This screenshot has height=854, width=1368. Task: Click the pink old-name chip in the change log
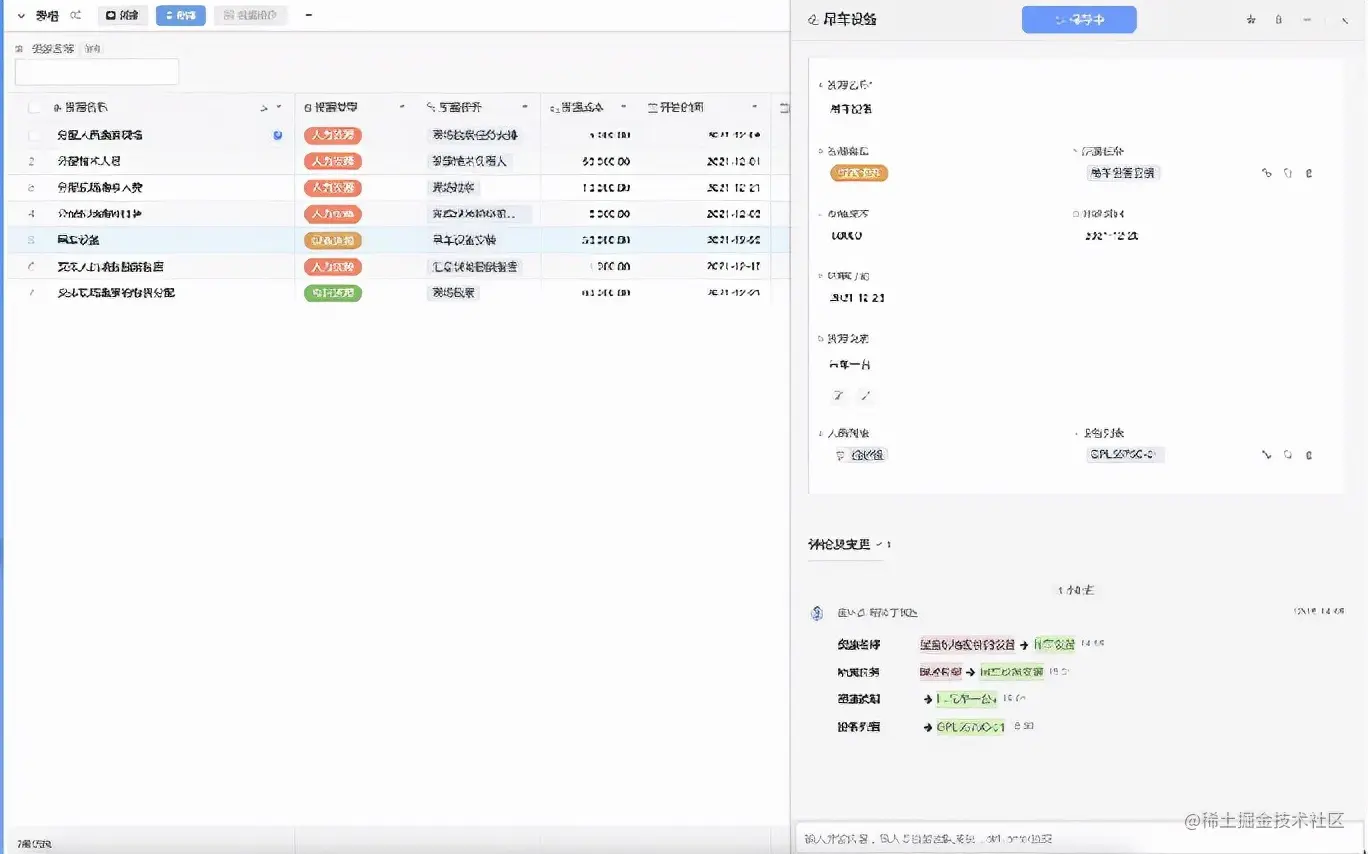coord(967,645)
